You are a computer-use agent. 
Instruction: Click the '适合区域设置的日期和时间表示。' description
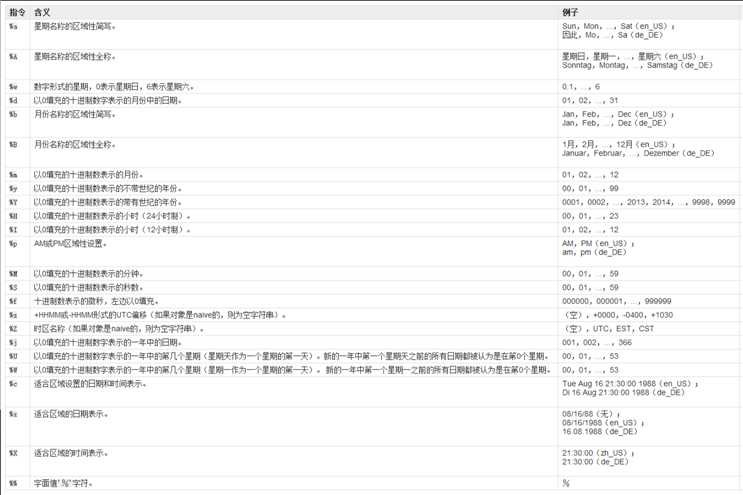[90, 384]
